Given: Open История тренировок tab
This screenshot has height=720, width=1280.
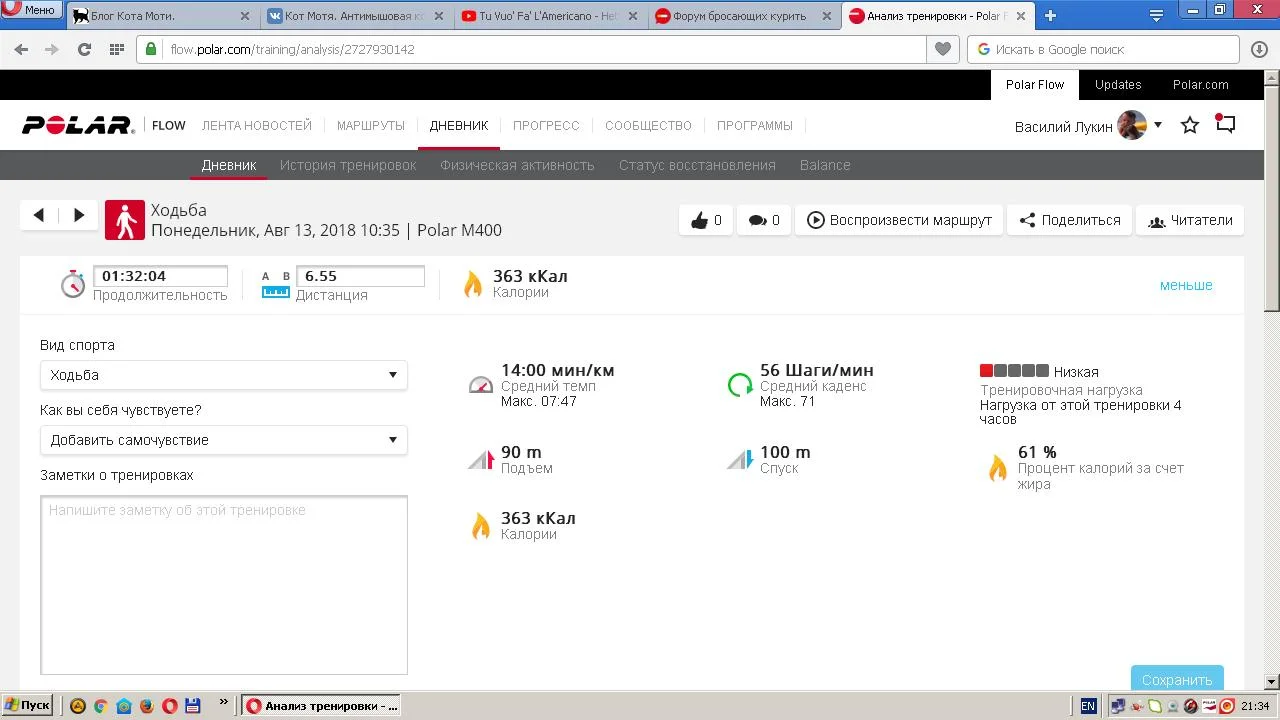Looking at the screenshot, I should (x=348, y=165).
